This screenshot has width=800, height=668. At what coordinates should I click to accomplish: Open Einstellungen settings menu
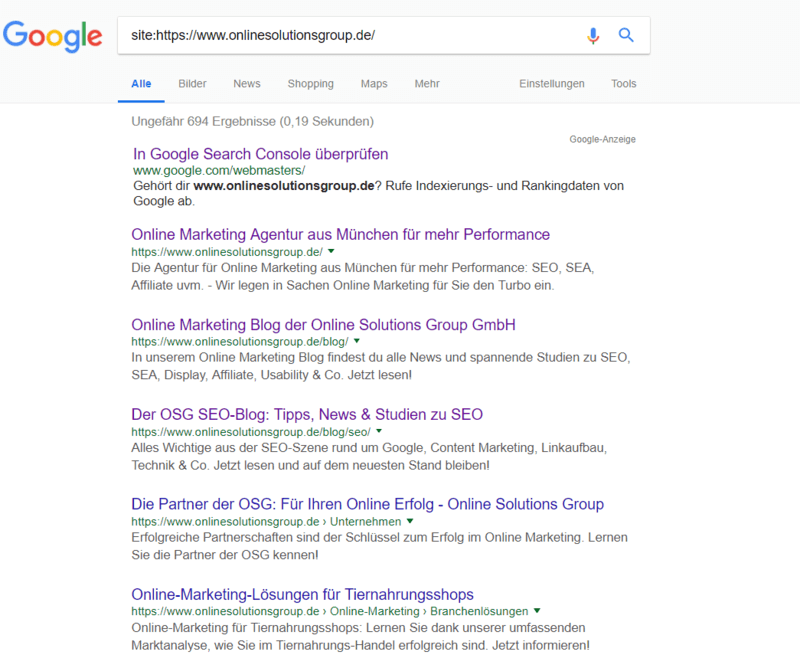click(x=552, y=84)
